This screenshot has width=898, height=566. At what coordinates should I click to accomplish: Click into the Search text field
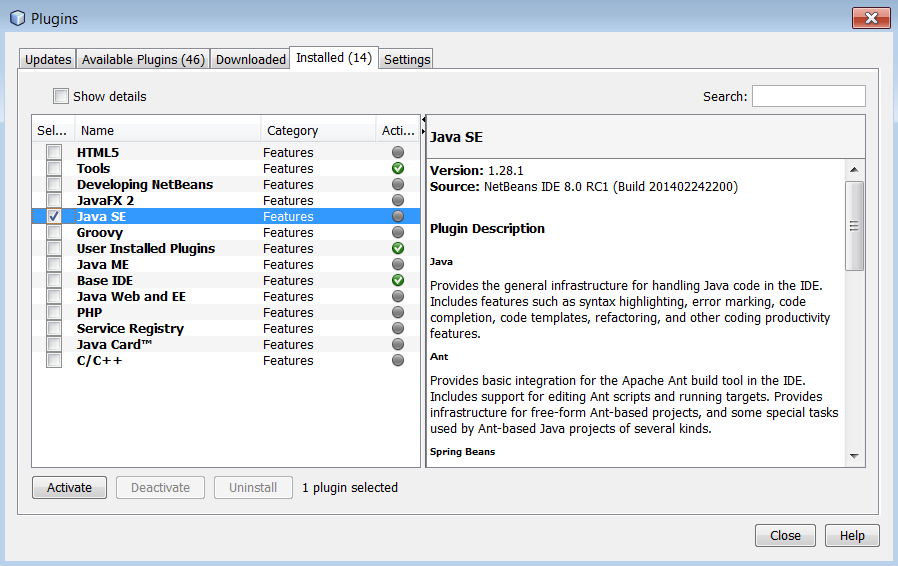(x=808, y=96)
